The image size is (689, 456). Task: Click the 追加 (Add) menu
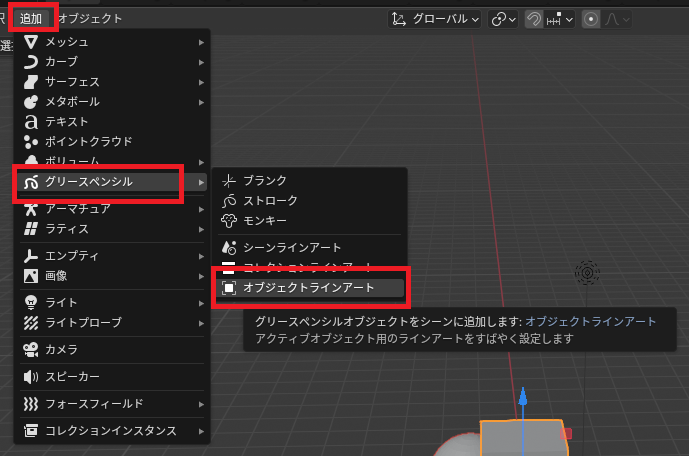31,18
